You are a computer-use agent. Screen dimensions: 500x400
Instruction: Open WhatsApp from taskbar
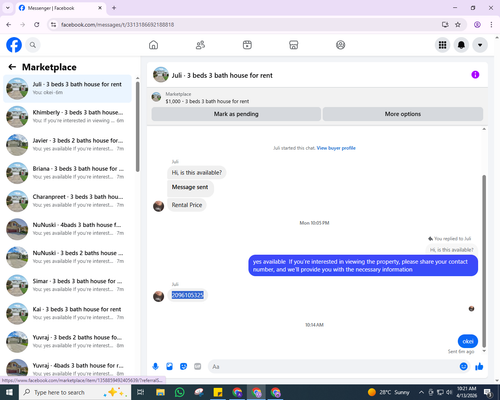(180, 392)
